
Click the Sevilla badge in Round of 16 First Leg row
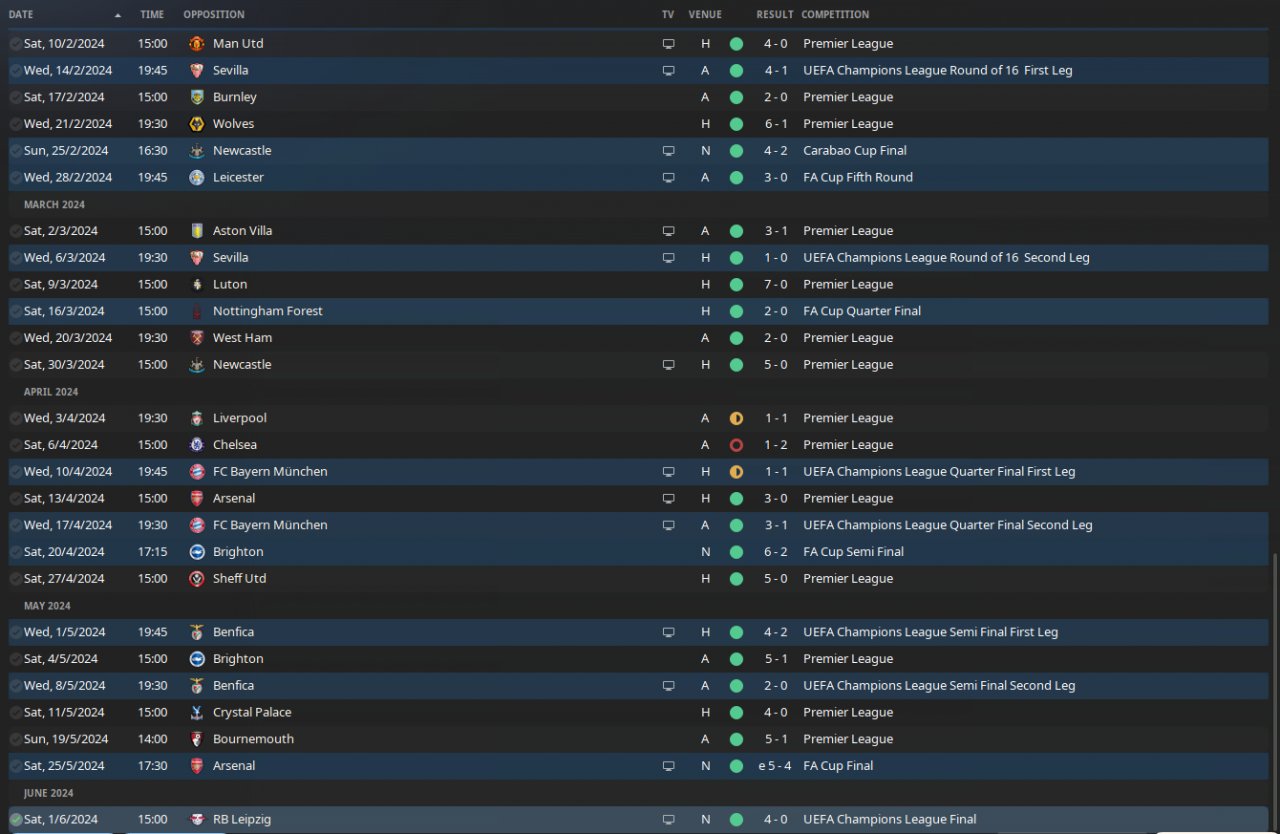tap(197, 71)
